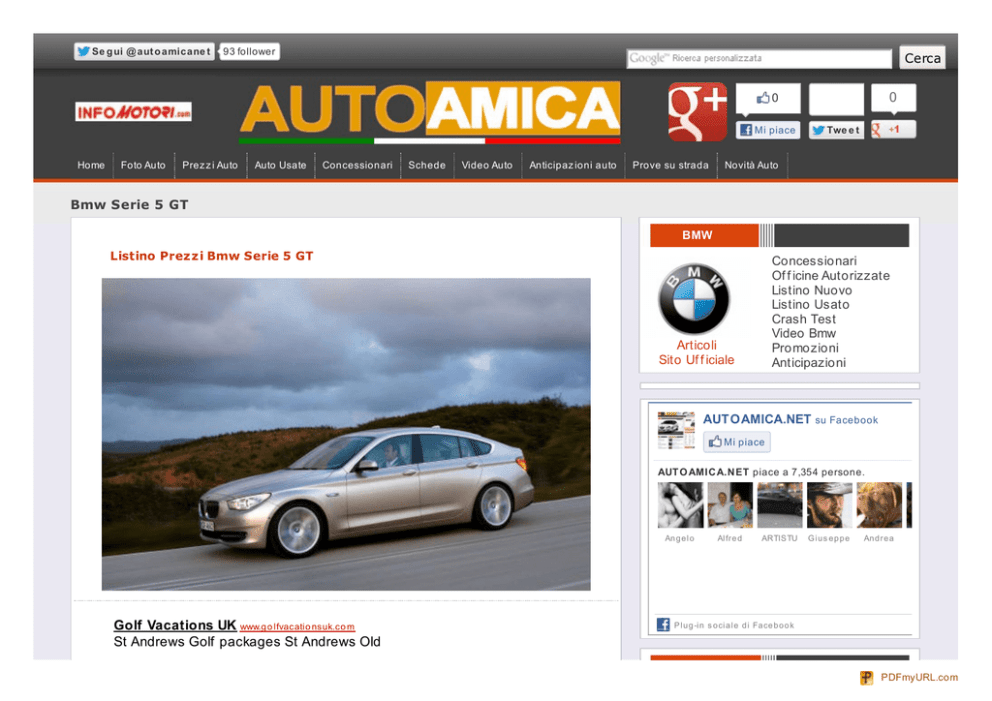
Task: Open Alfred's profile picture
Action: [x=730, y=505]
